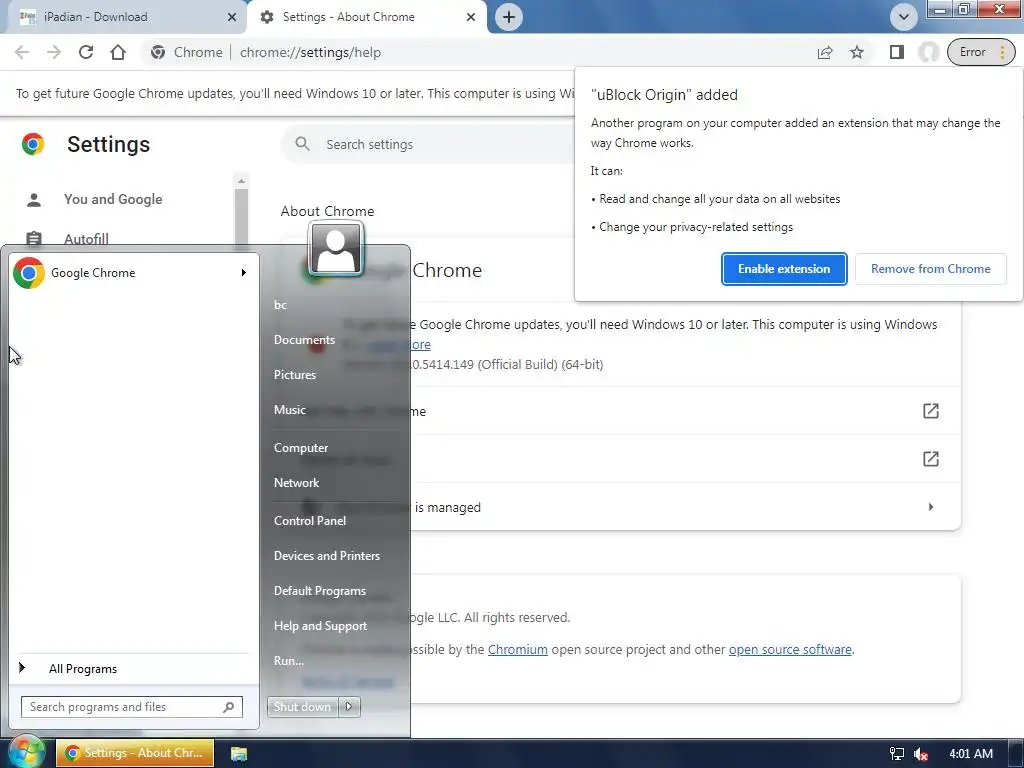Select the Settings - About Chrome tab
Image resolution: width=1024 pixels, height=768 pixels.
[366, 17]
